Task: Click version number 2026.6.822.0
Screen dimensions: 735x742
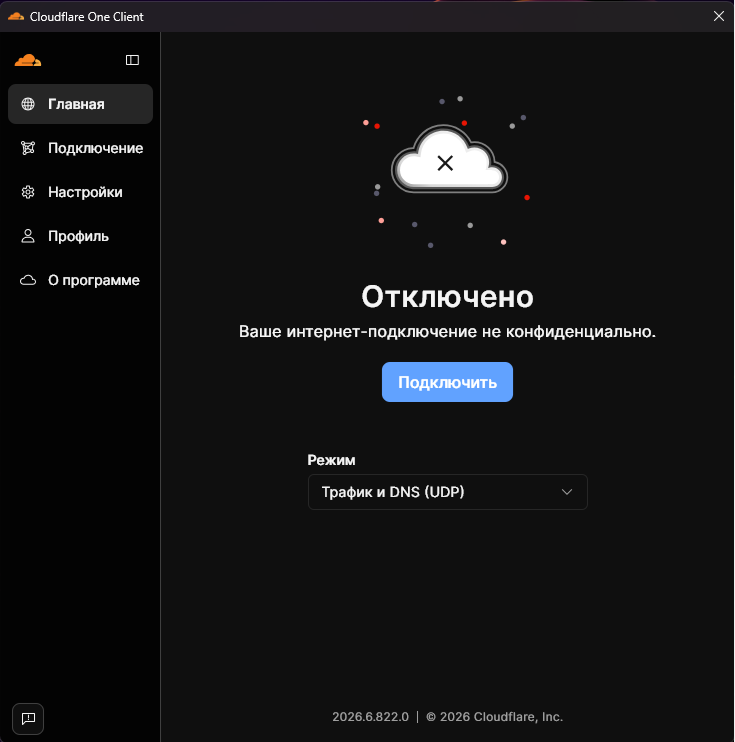Action: point(370,717)
